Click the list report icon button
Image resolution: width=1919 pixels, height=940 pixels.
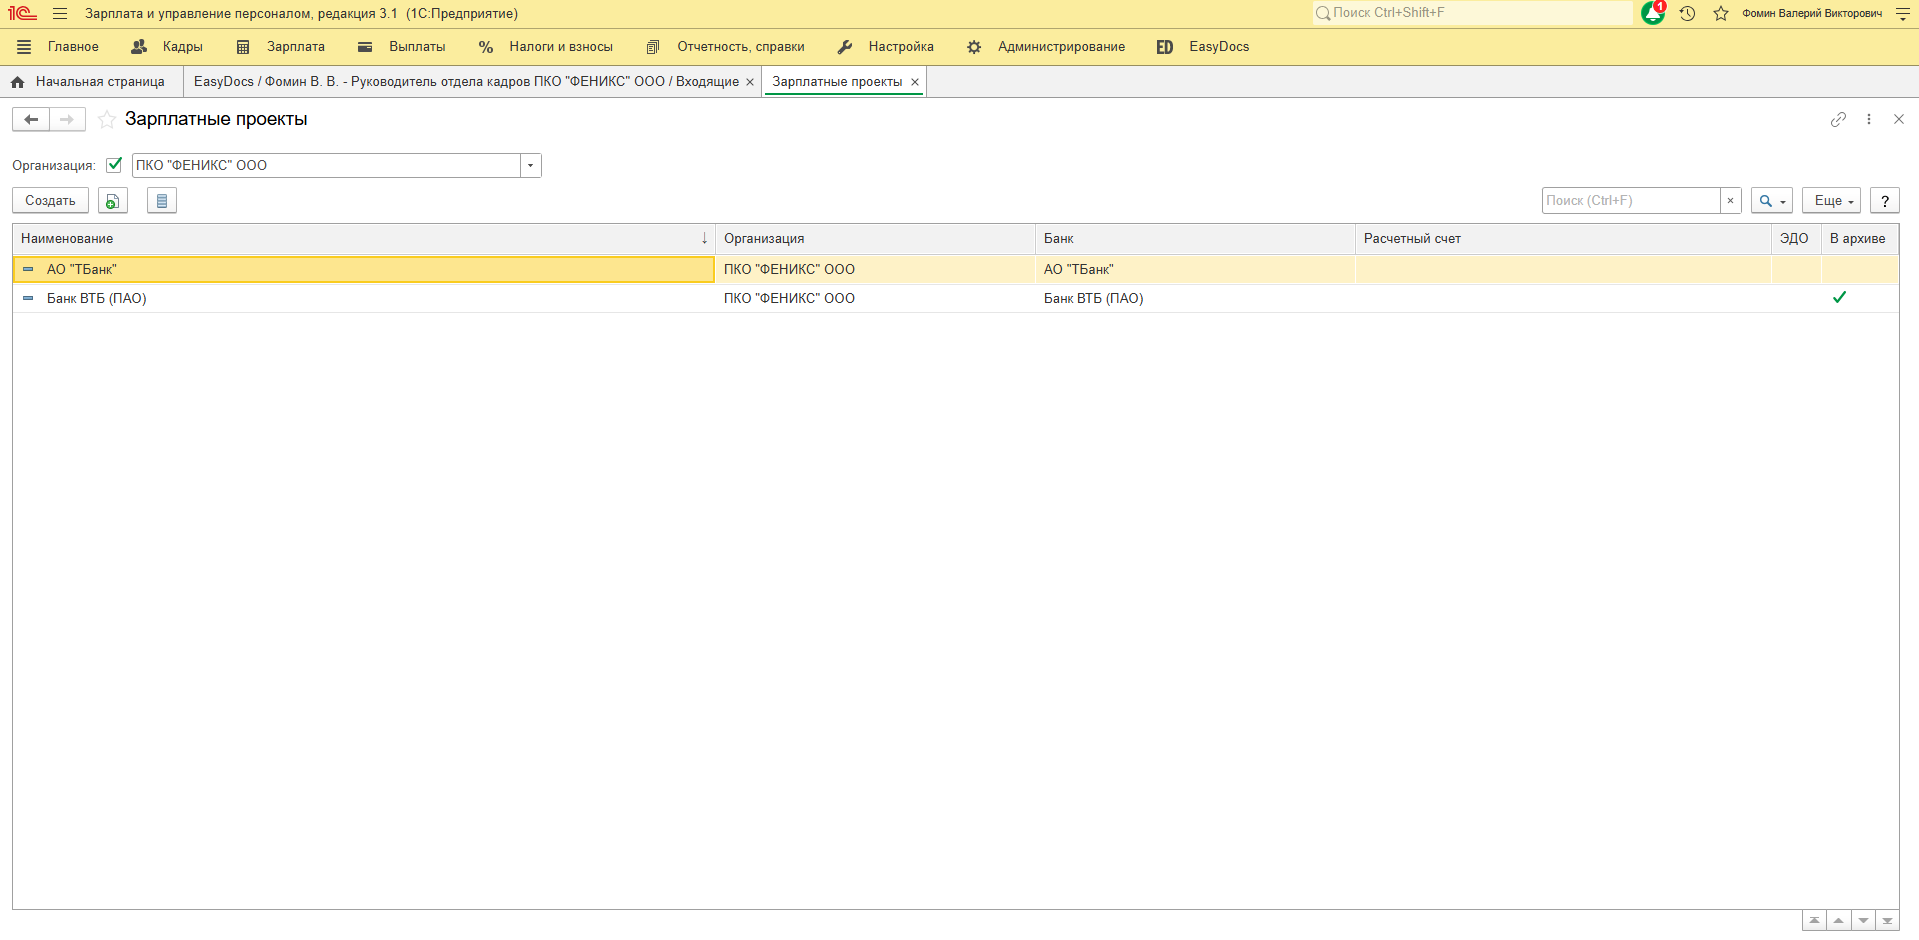tap(162, 201)
